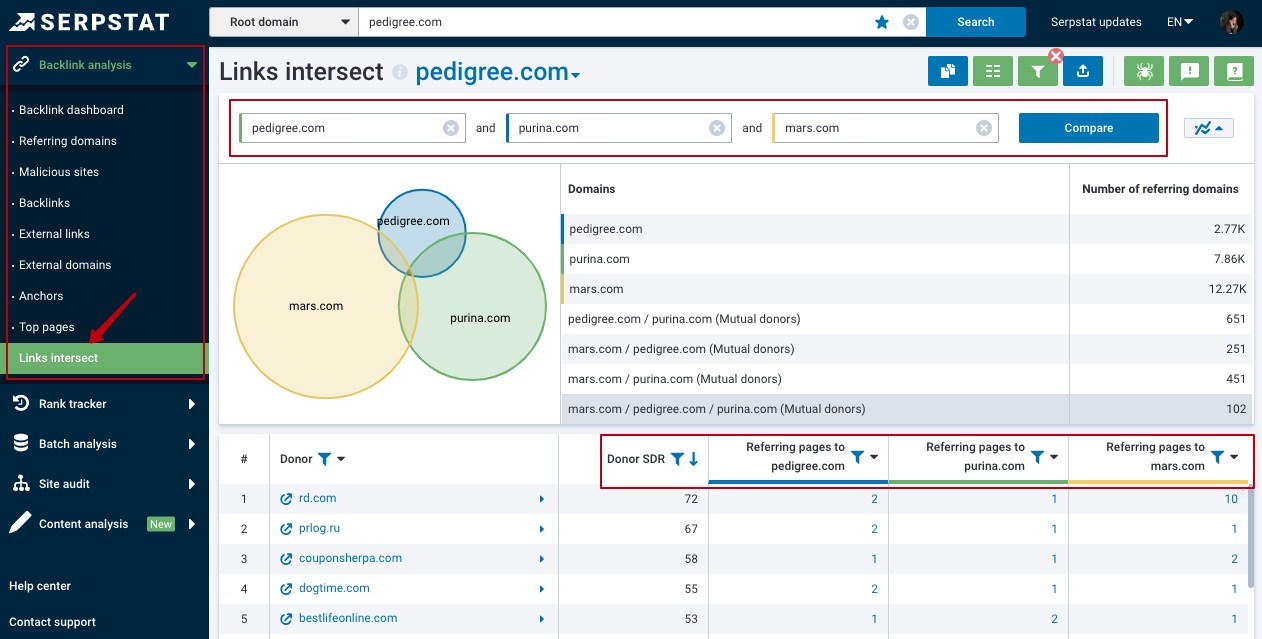1262x639 pixels.
Task: Open Anchors in sidebar
Action: tap(41, 296)
